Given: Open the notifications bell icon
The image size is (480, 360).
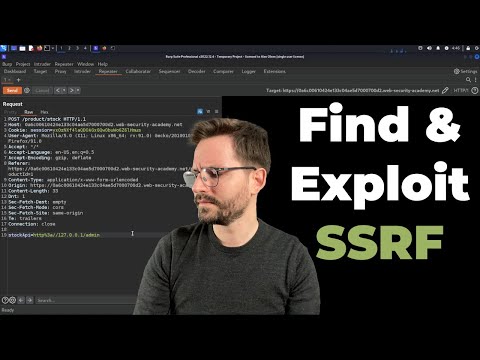Looking at the screenshot, I should tap(438, 48).
